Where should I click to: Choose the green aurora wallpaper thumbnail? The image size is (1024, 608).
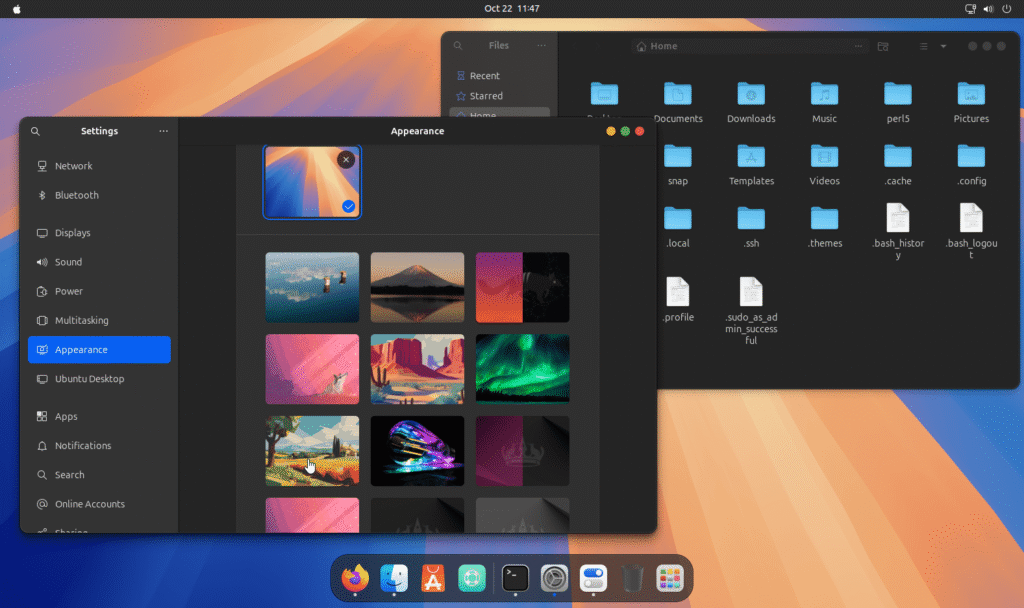click(x=522, y=368)
